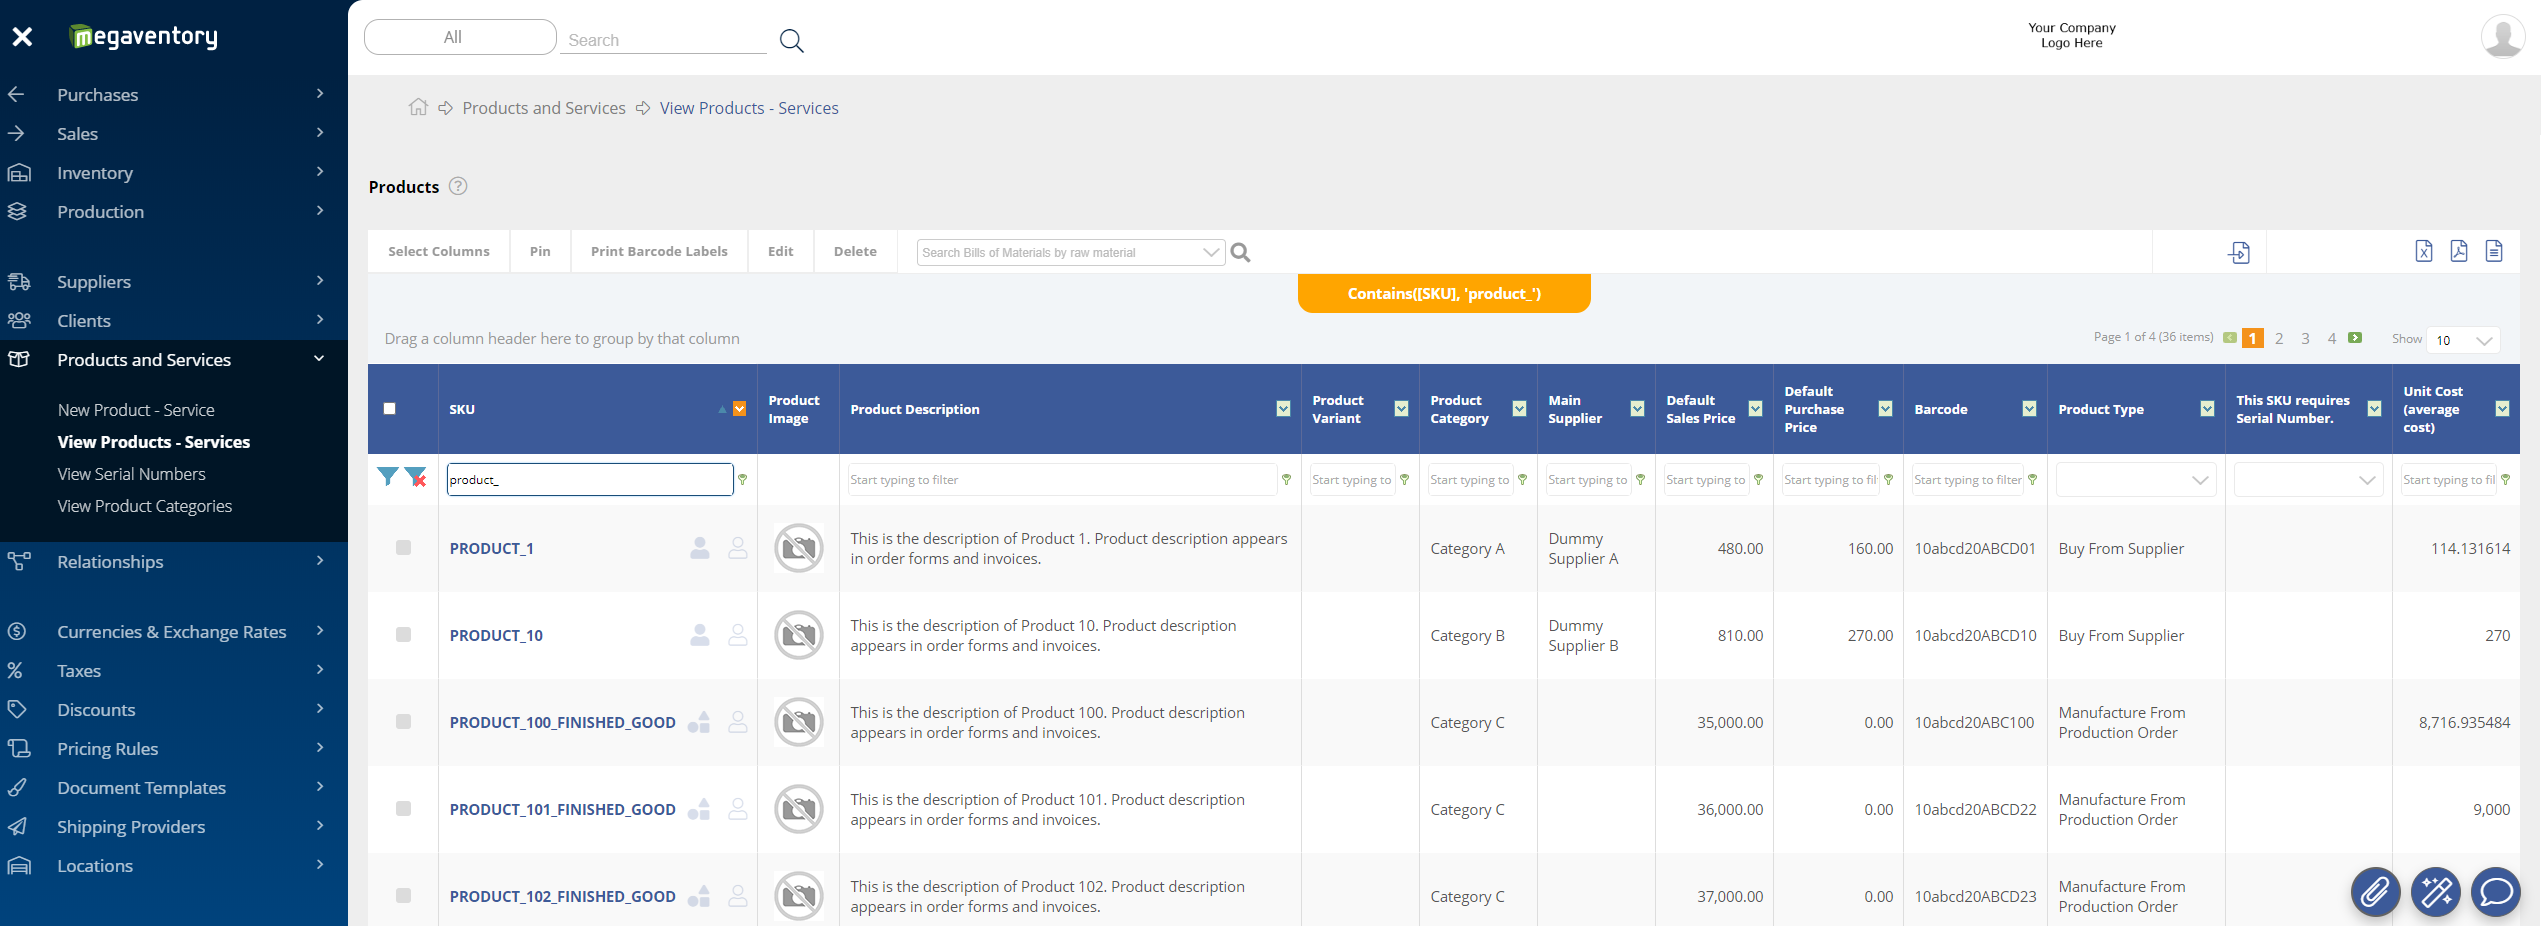Tick the checkbox for PRODUCT_1 row

(403, 548)
